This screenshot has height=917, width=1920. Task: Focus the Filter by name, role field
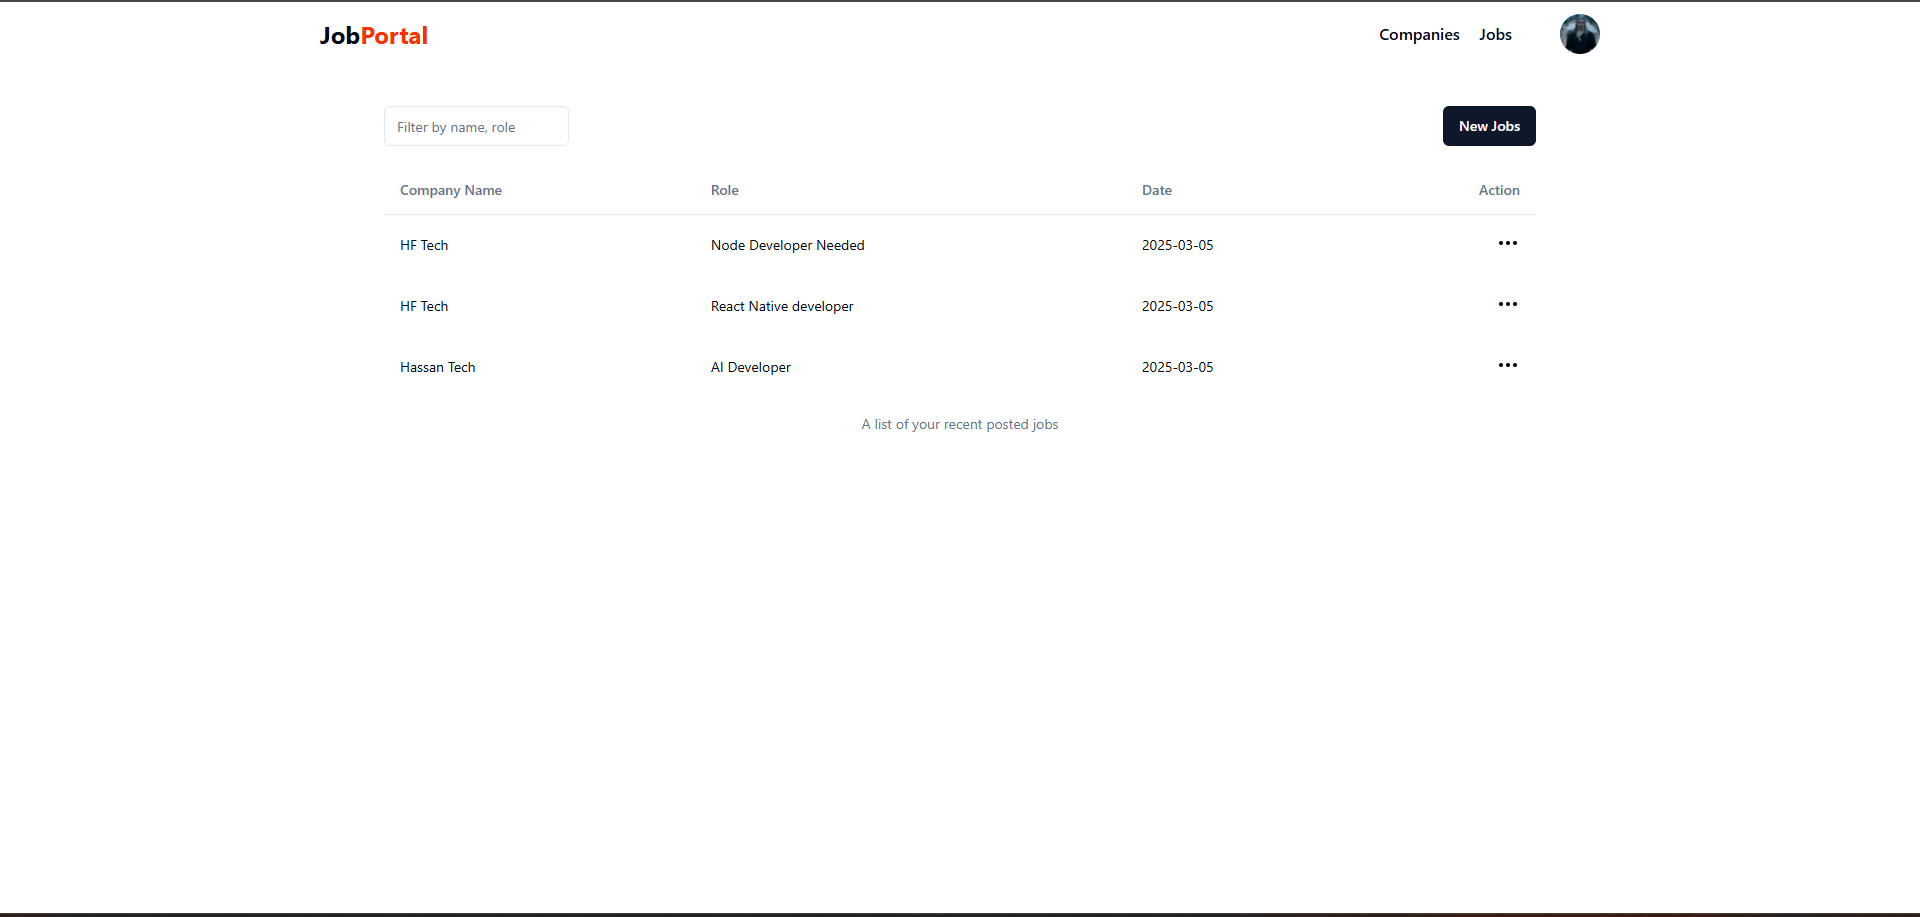(476, 126)
